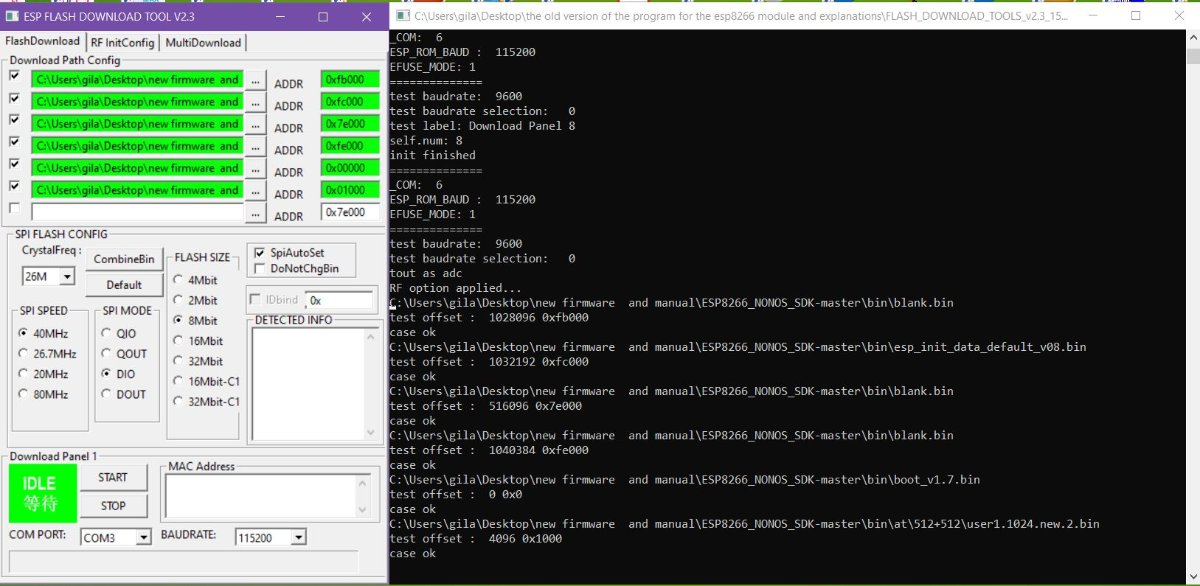Click the 0xfb000 address field
Image resolution: width=1200 pixels, height=586 pixels.
coord(350,80)
